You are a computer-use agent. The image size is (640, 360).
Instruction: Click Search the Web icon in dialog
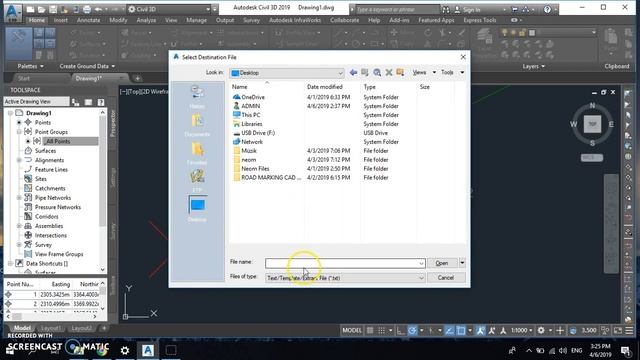tap(377, 72)
